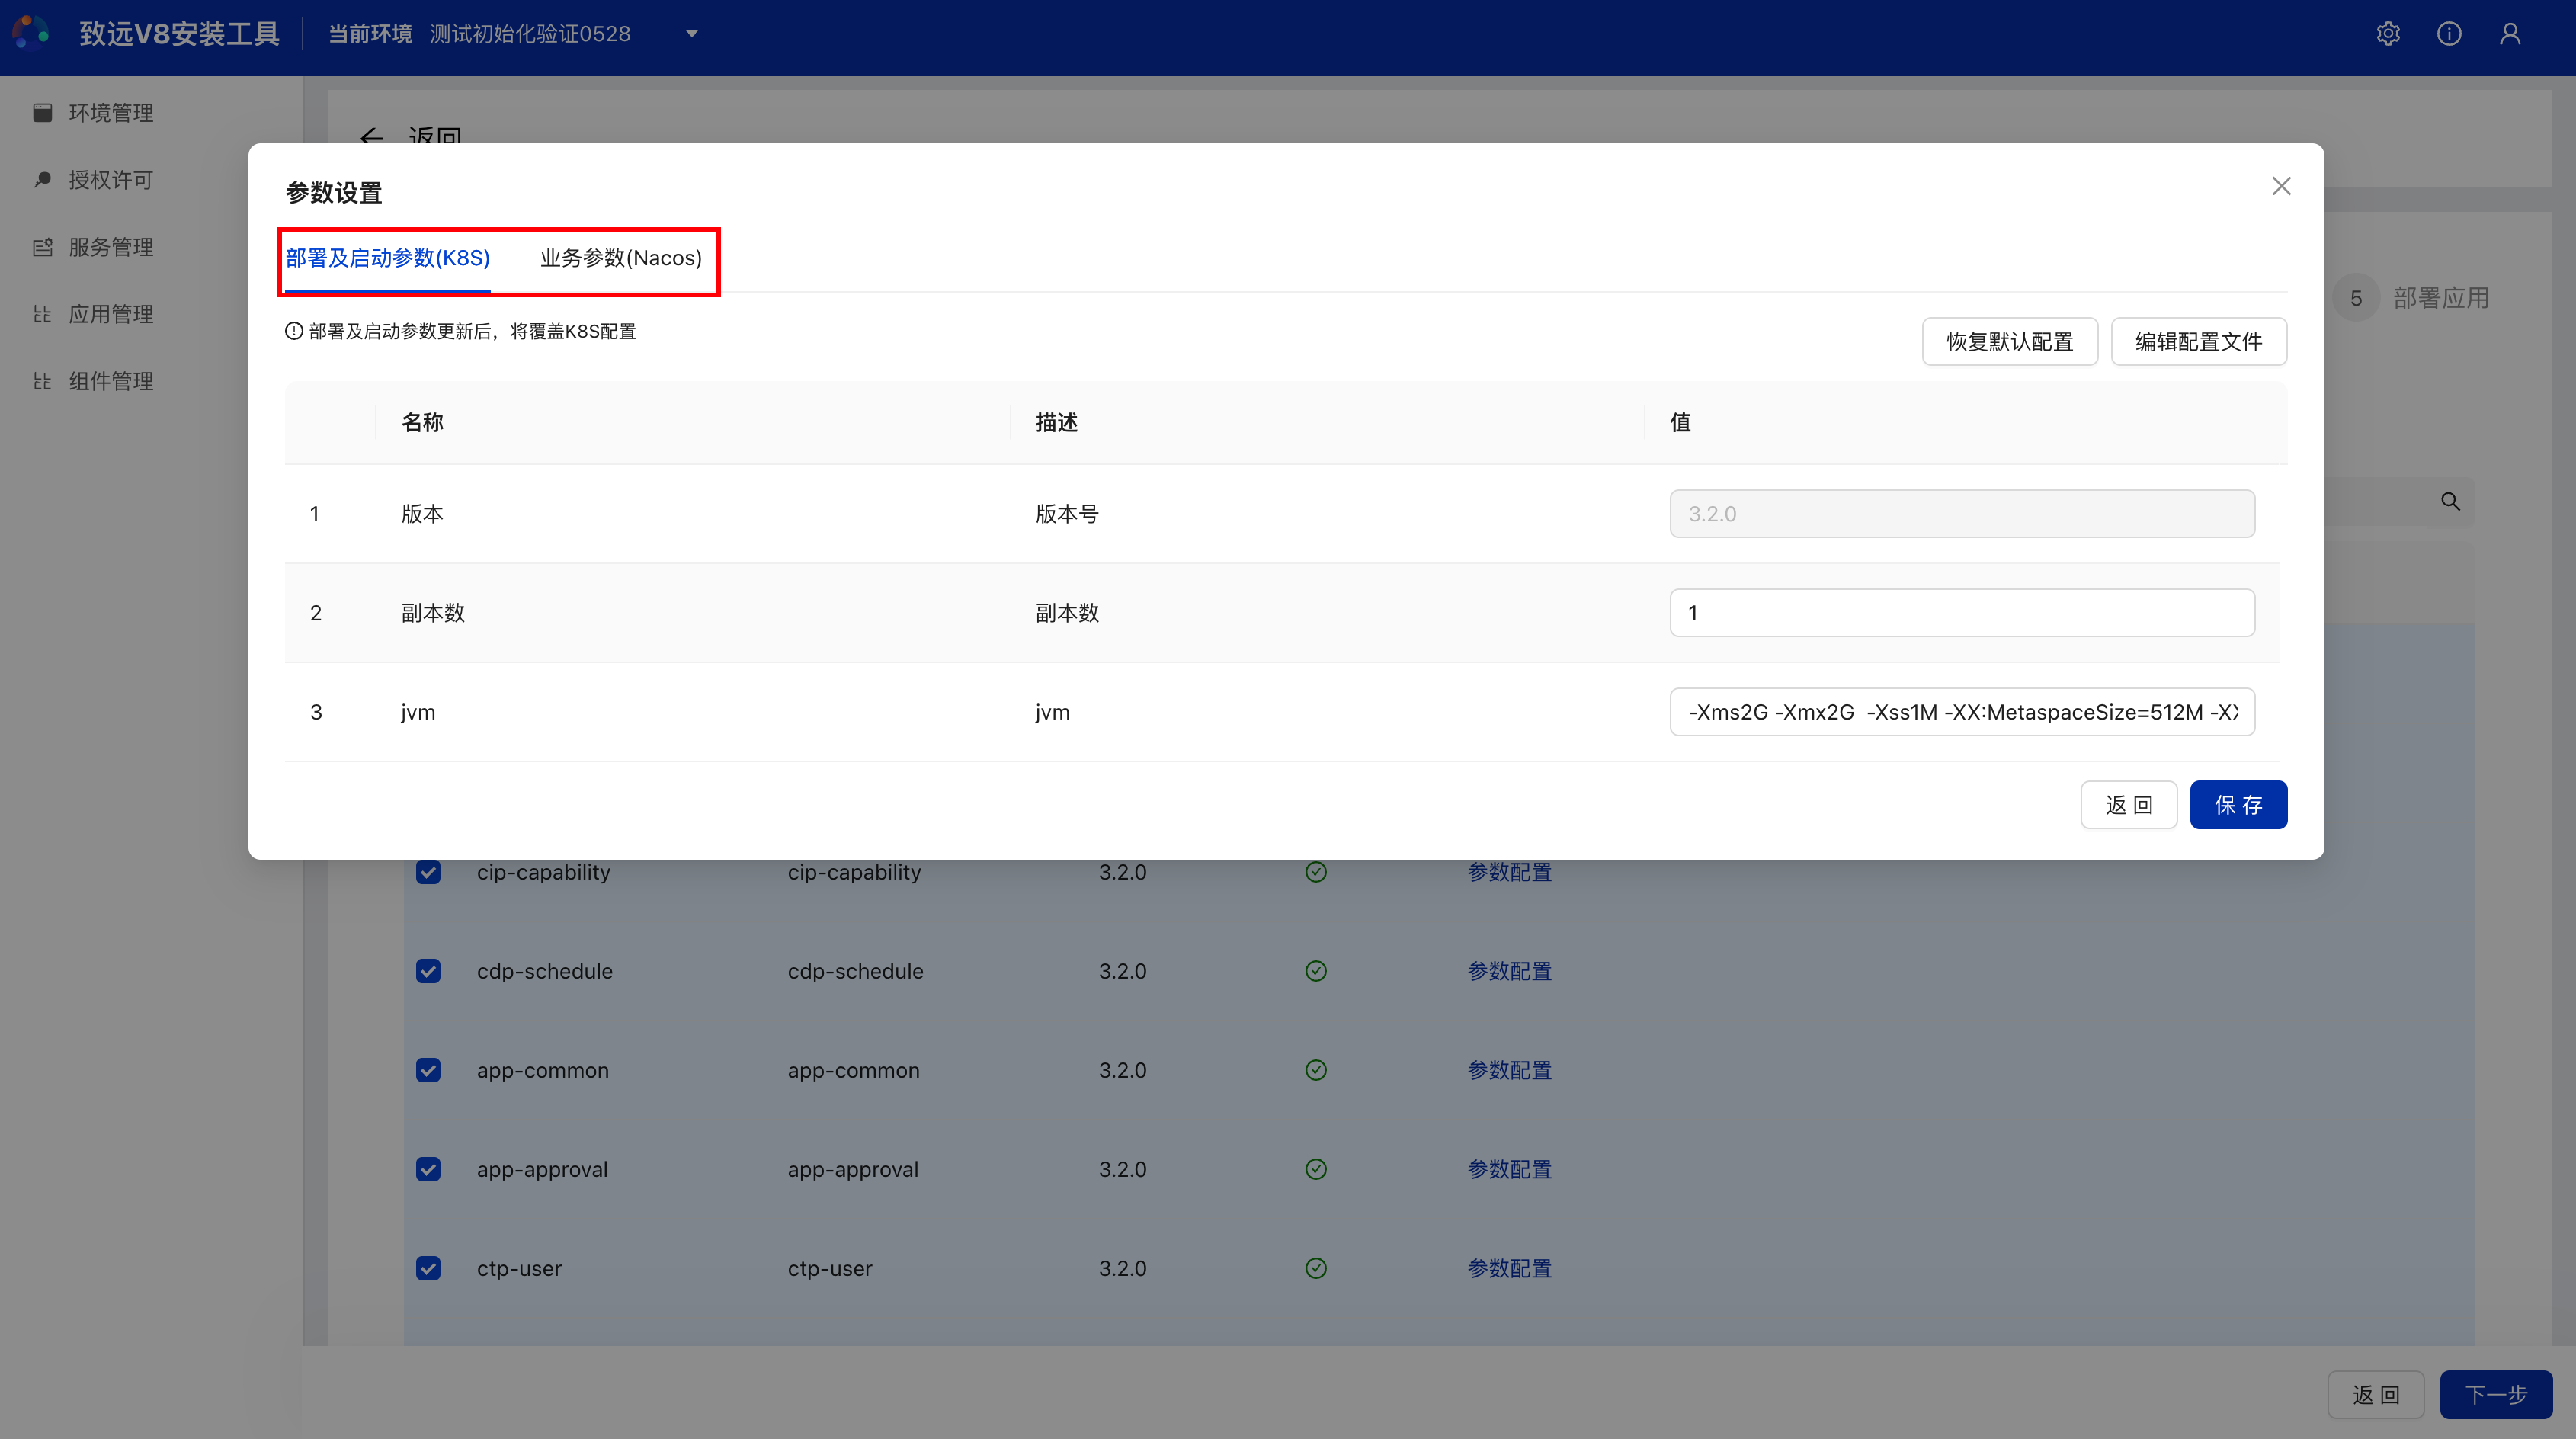The height and width of the screenshot is (1439, 2576).
Task: Click the search magnifier icon in background
Action: [x=2450, y=501]
